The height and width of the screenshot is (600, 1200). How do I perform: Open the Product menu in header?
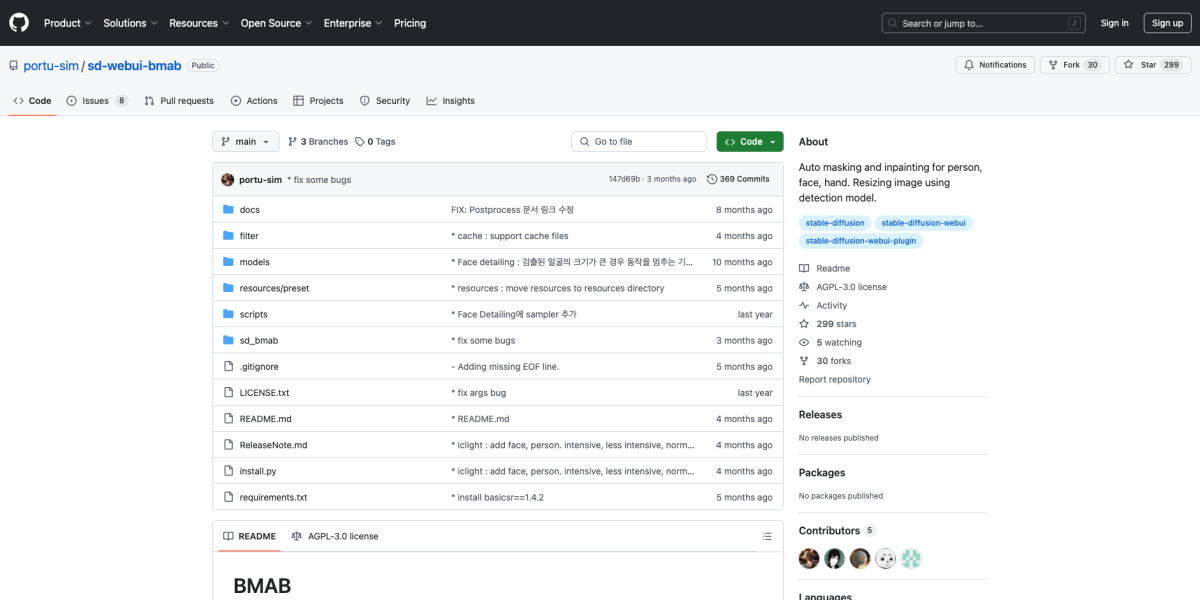click(67, 23)
